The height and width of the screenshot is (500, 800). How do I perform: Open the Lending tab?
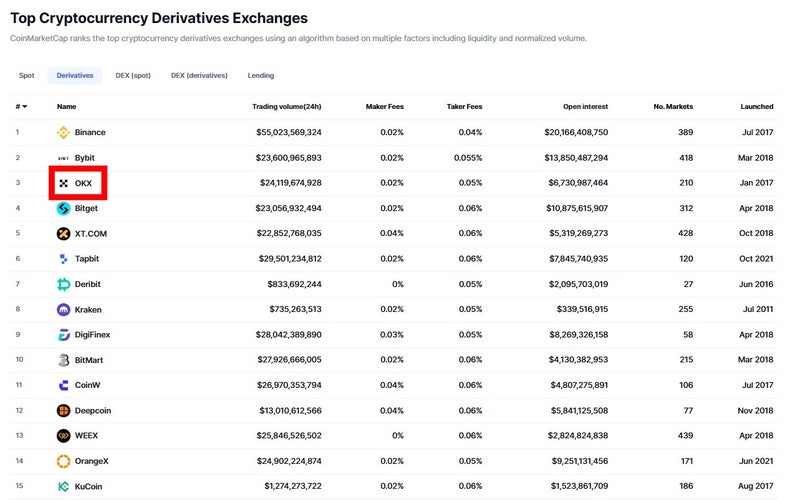coord(261,76)
